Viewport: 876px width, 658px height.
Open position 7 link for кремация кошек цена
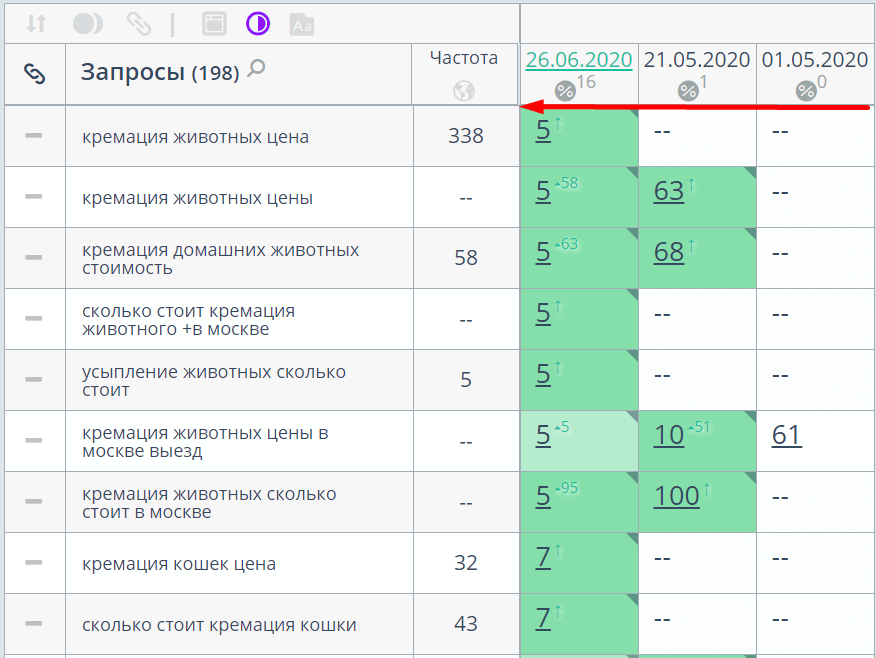click(543, 557)
